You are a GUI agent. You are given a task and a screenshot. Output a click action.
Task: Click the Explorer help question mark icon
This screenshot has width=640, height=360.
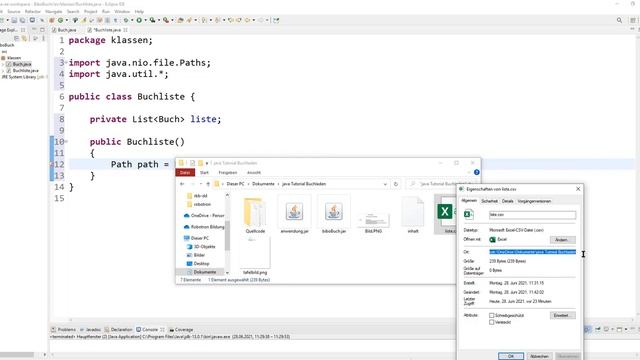point(476,172)
